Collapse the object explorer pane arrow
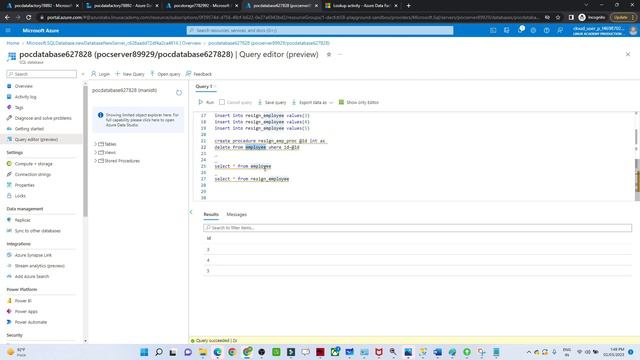The width and height of the screenshot is (640, 360). 191,212
